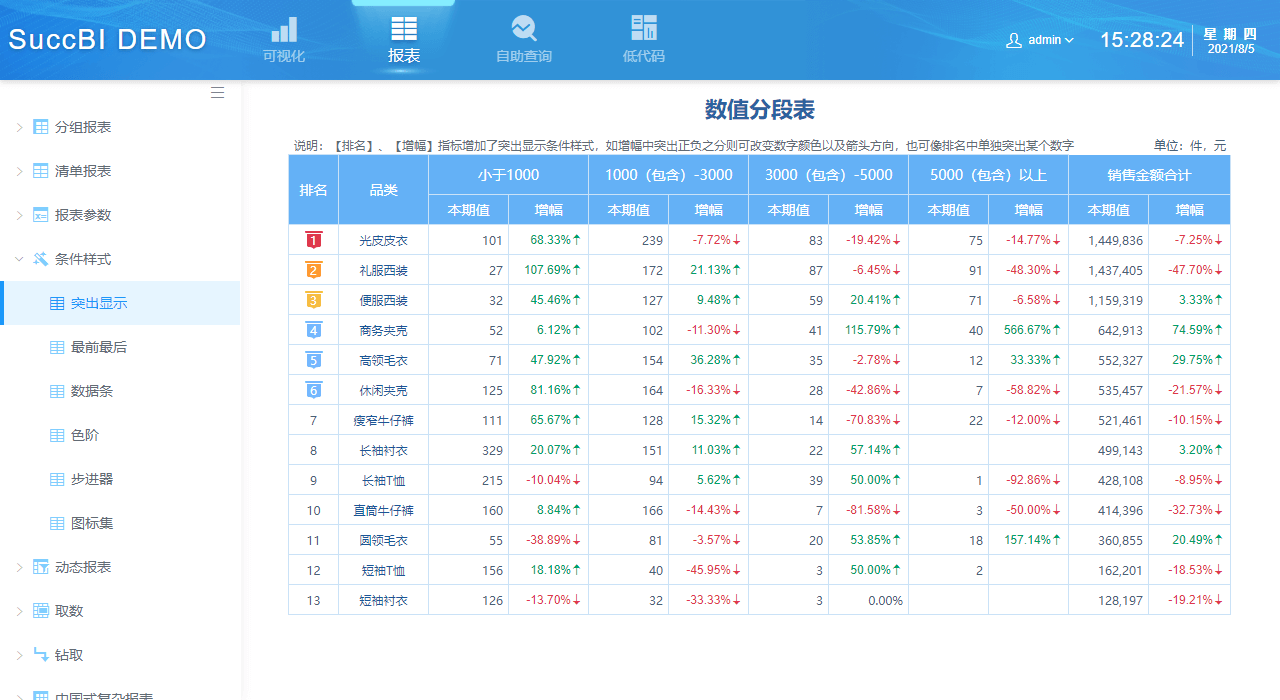Click the drill icon next to 钻取
The image size is (1280, 700).
click(x=39, y=655)
